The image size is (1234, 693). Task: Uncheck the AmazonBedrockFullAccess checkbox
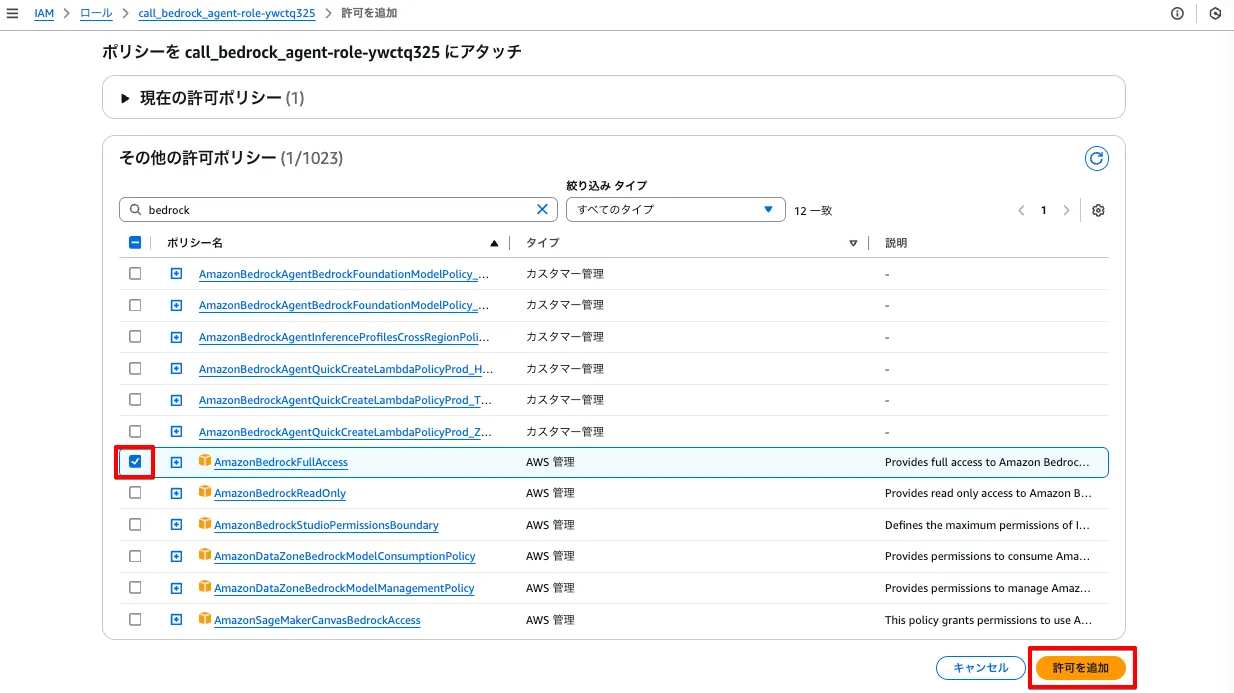pos(135,462)
